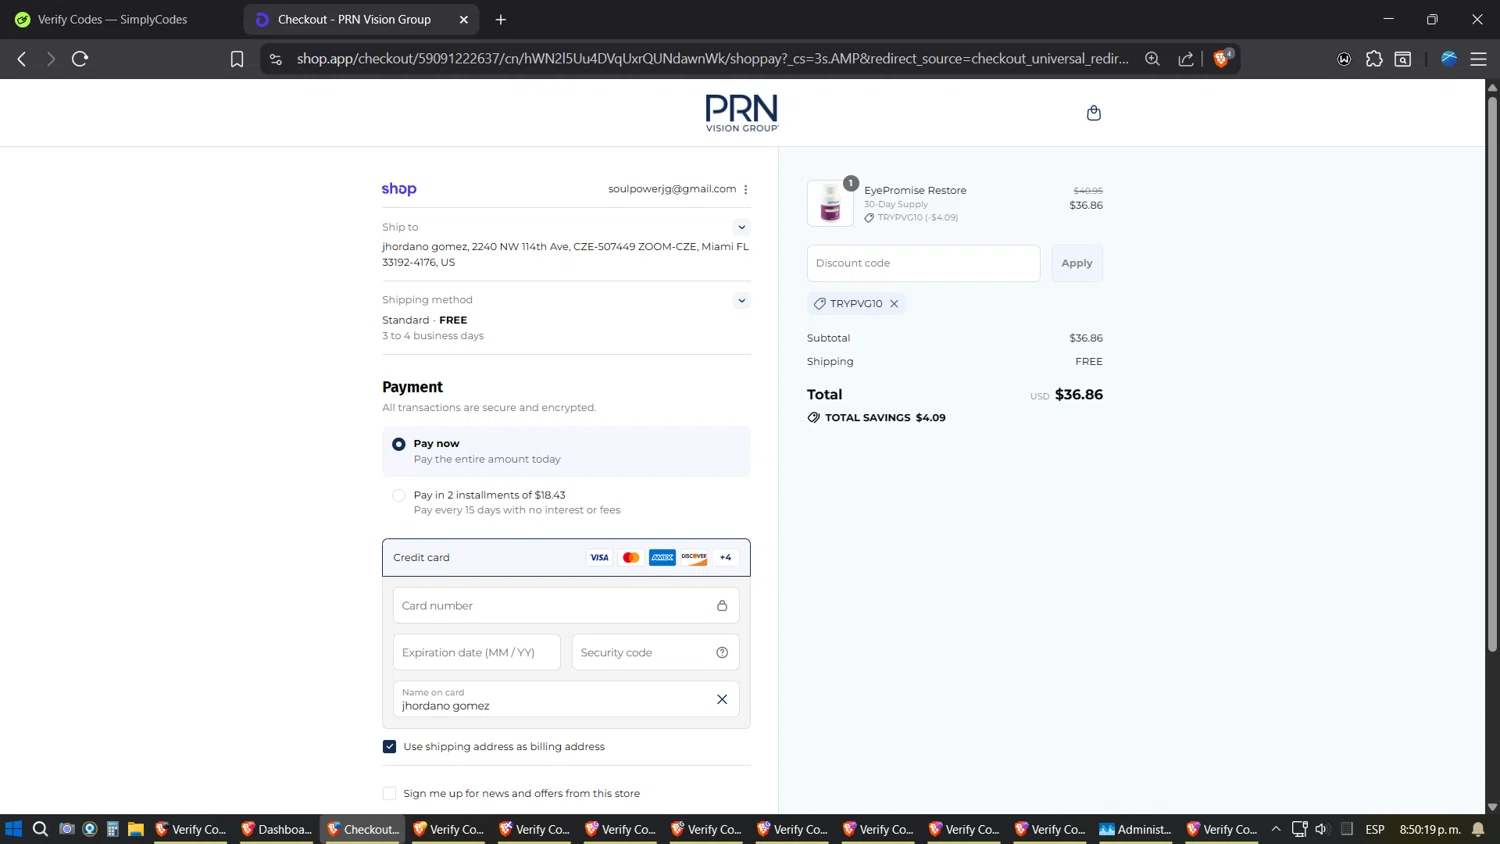This screenshot has height=844, width=1500.
Task: Open the zoom control in address bar
Action: [x=1152, y=59]
